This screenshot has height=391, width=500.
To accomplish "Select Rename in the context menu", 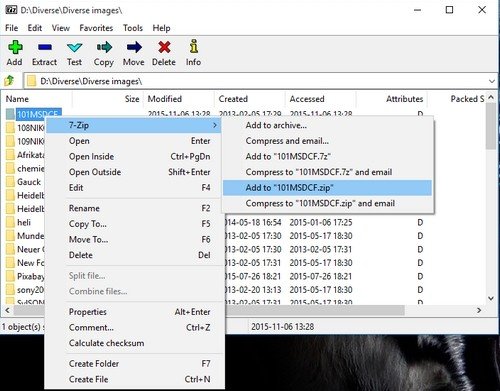I will 133,208.
